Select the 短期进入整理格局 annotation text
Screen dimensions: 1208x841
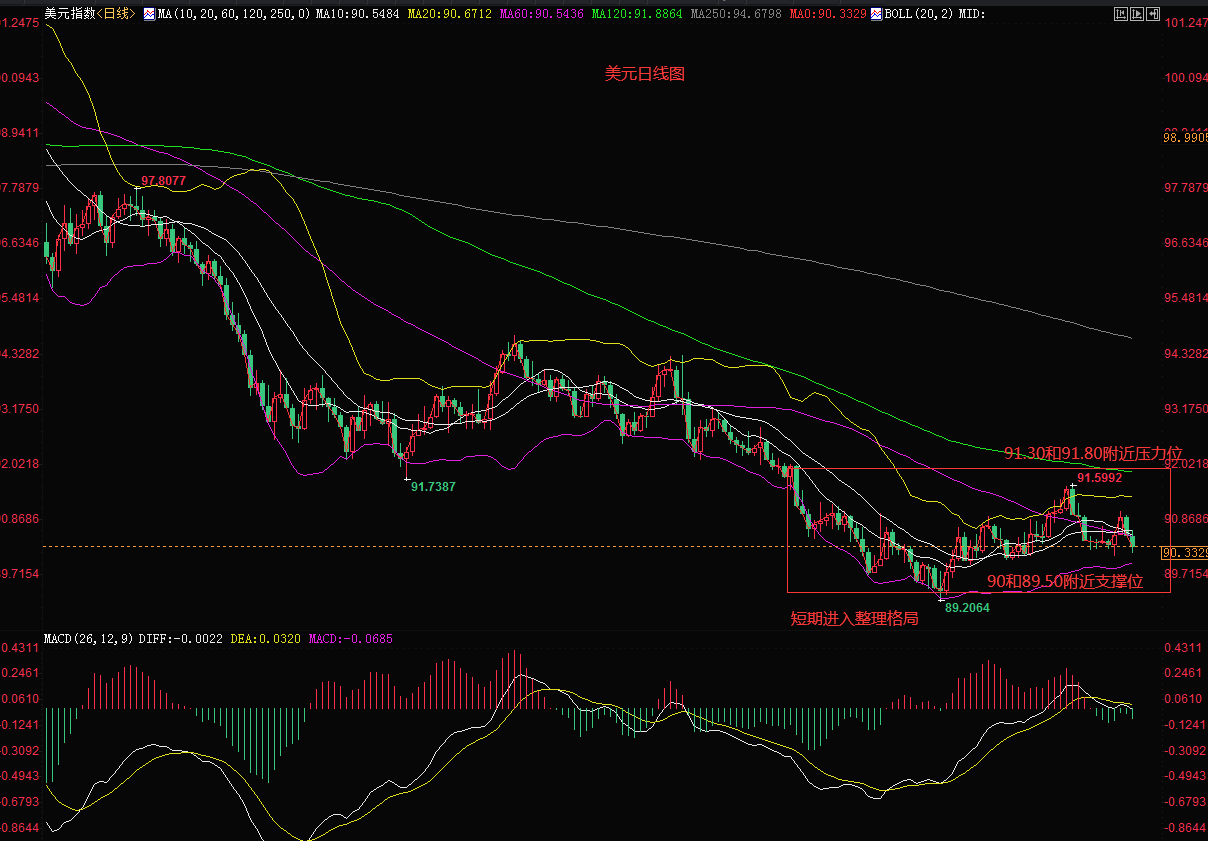click(x=854, y=618)
